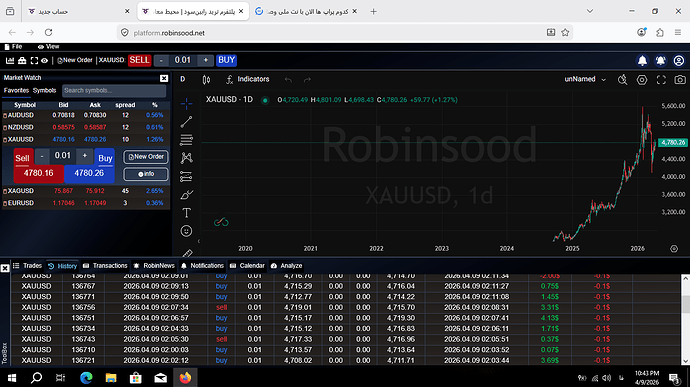Open the quick search icon on chart

(x=622, y=80)
